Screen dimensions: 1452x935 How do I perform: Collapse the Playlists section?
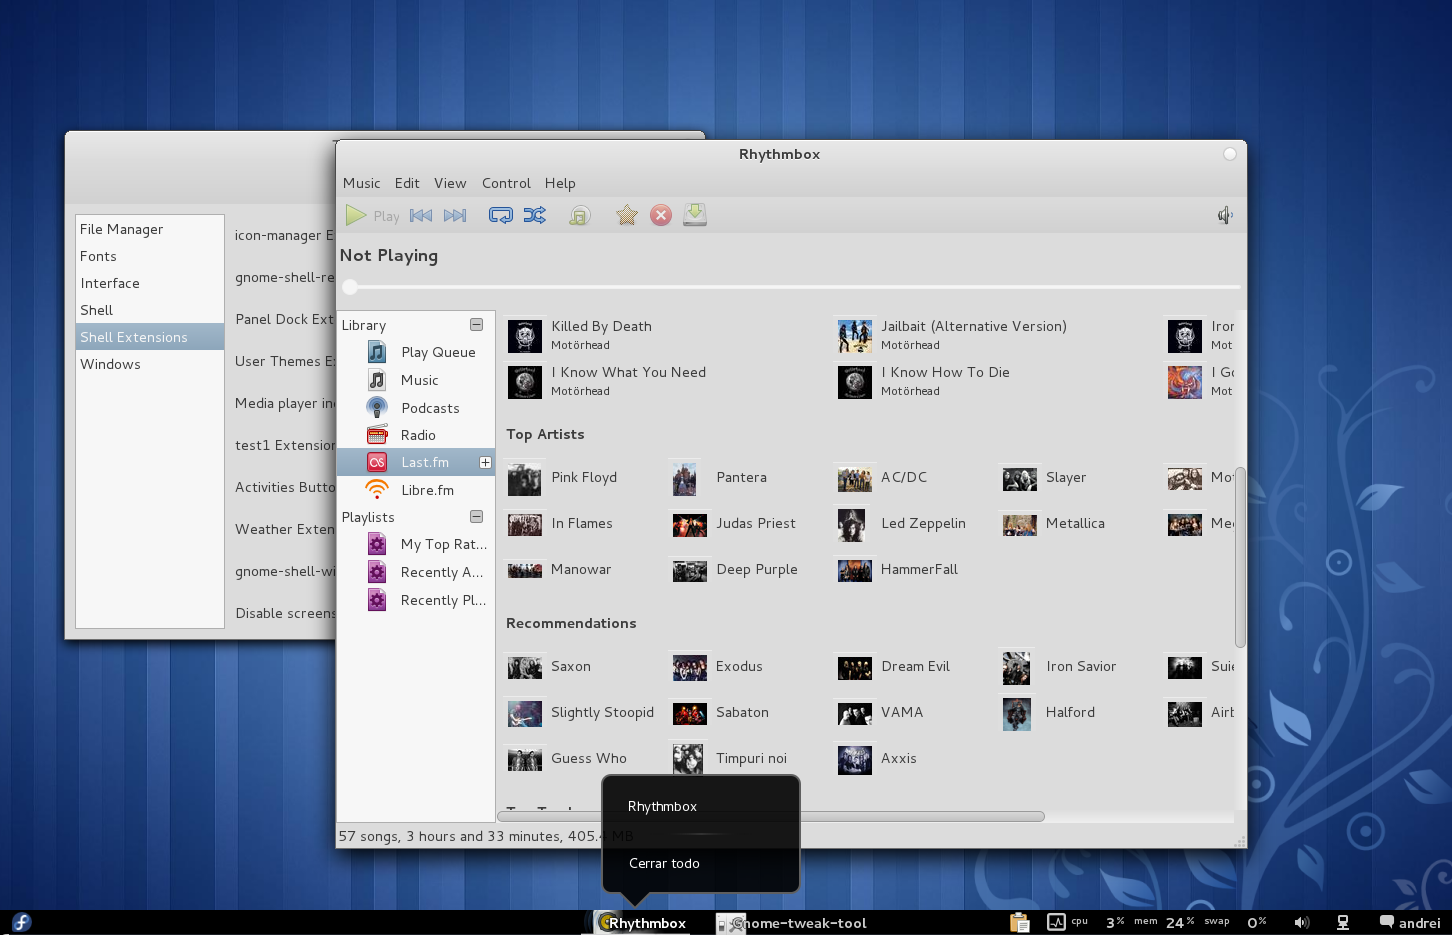(477, 517)
